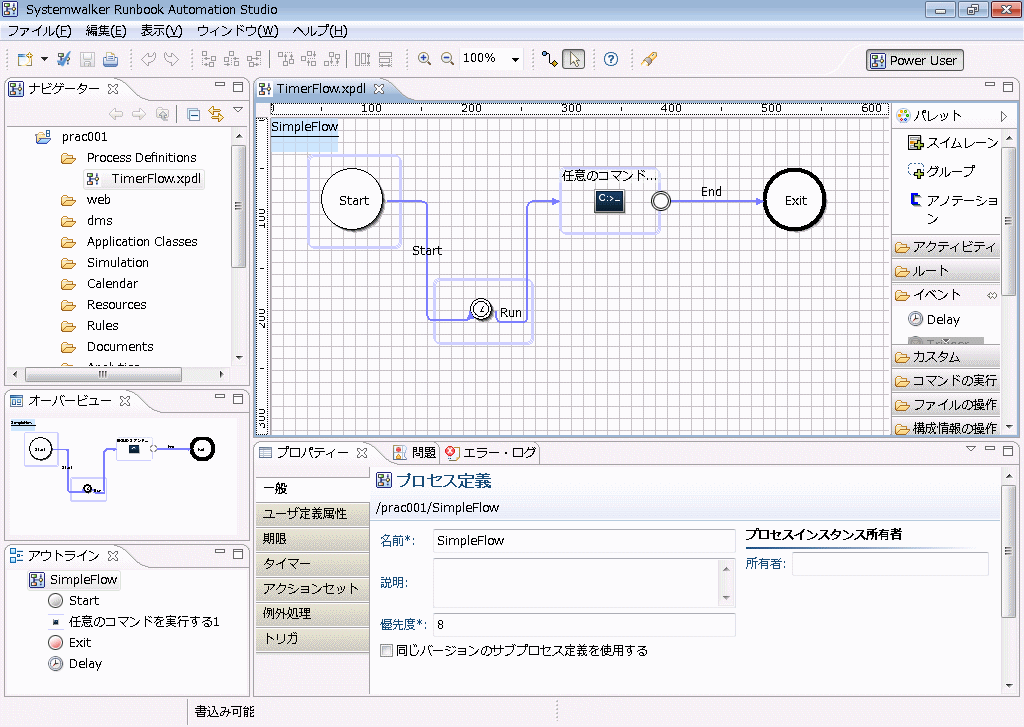Viewport: 1024px width, 727px height.
Task: Expand the アクティビティ palette drawer
Action: (946, 246)
